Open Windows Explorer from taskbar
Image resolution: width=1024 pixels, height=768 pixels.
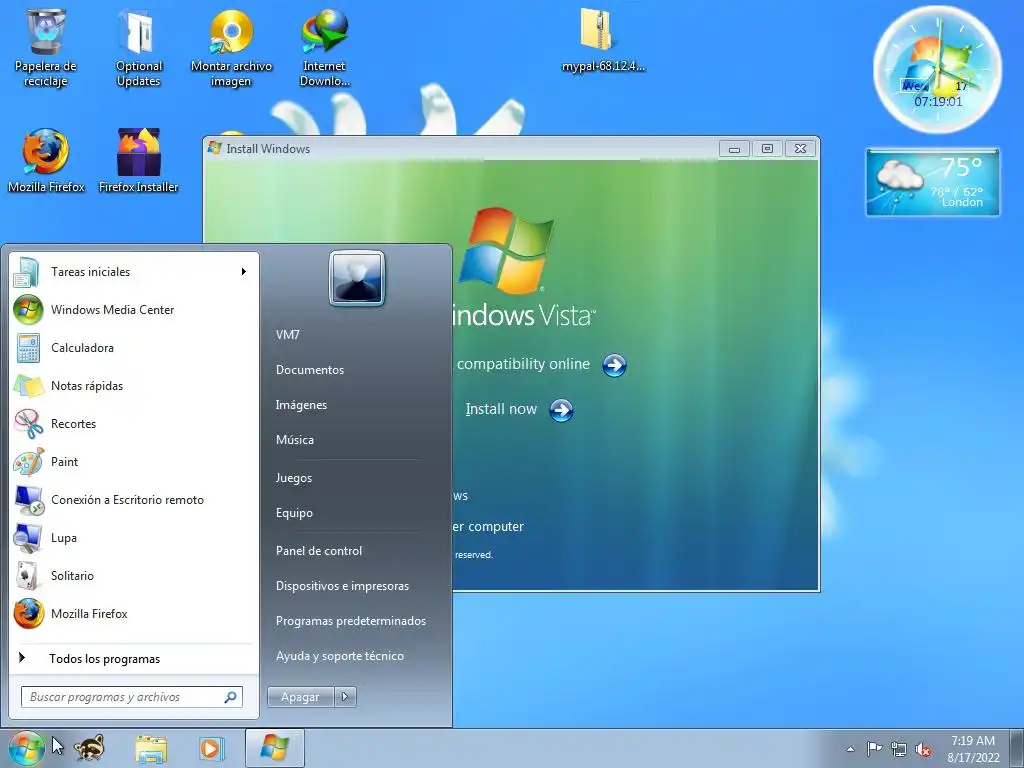coord(151,748)
